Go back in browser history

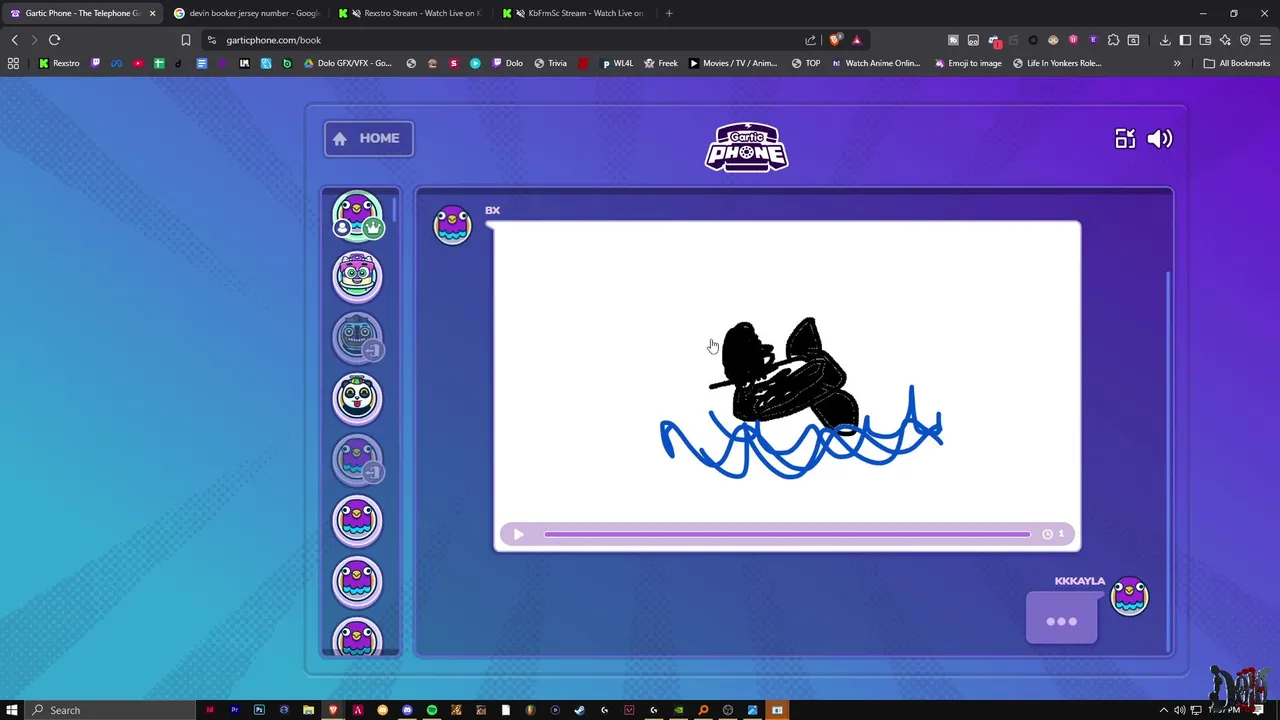(14, 40)
